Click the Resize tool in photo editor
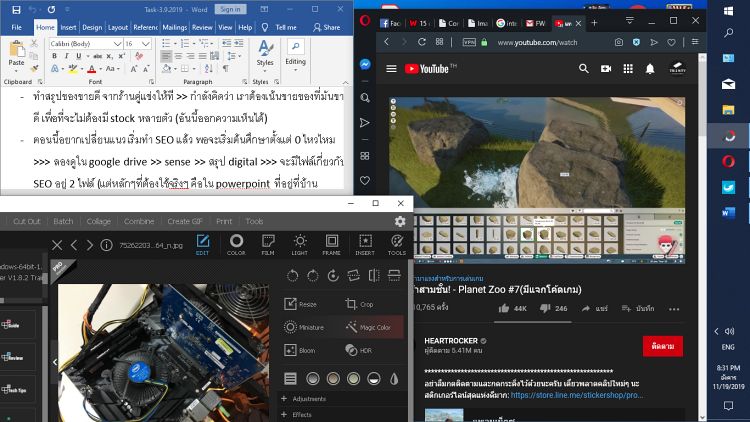Viewport: 750px width, 422px height. tap(300, 304)
